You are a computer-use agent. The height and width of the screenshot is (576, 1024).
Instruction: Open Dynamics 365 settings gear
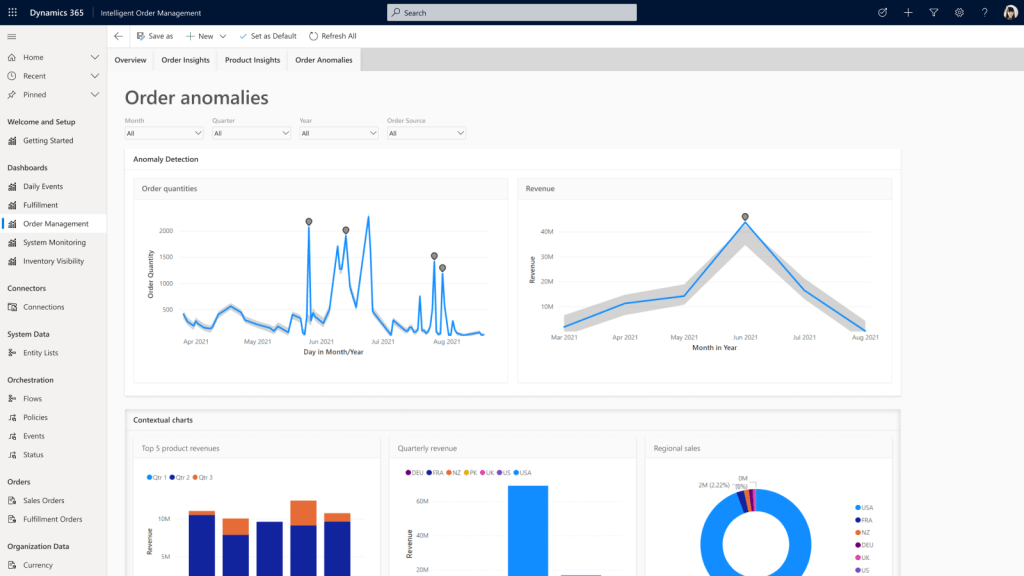pyautogui.click(x=960, y=13)
